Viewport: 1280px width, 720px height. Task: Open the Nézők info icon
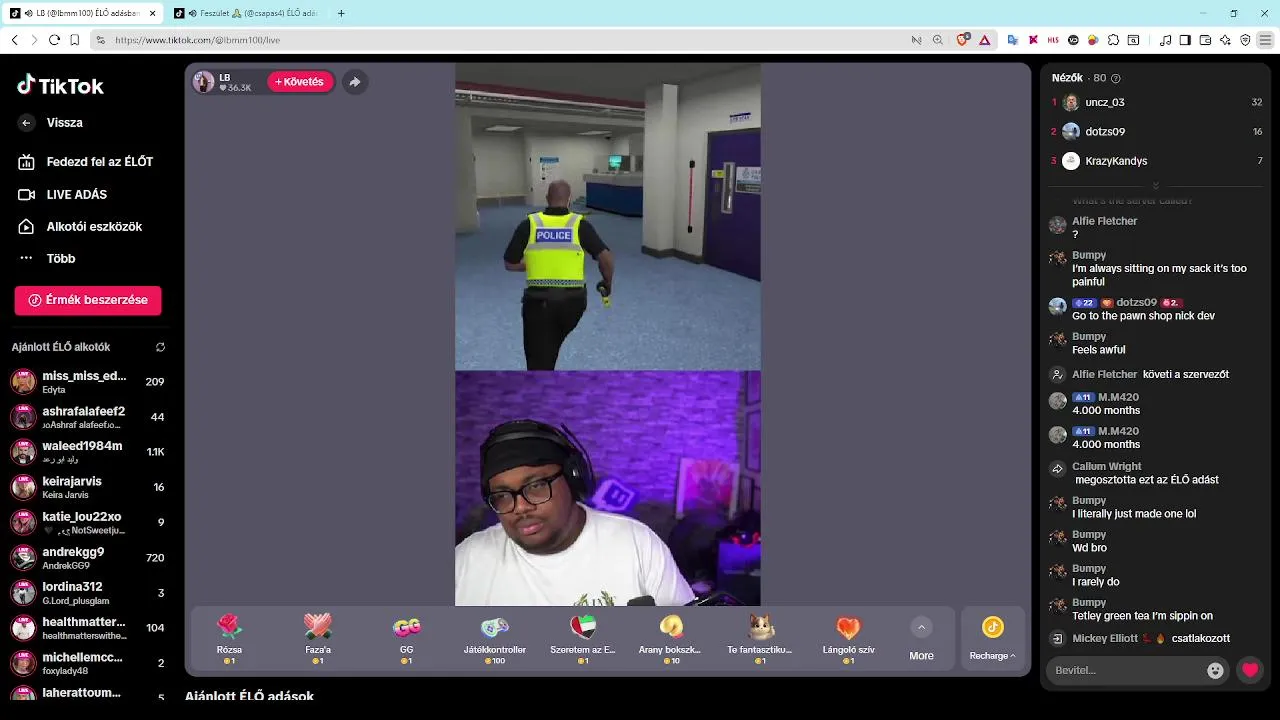coord(1116,78)
